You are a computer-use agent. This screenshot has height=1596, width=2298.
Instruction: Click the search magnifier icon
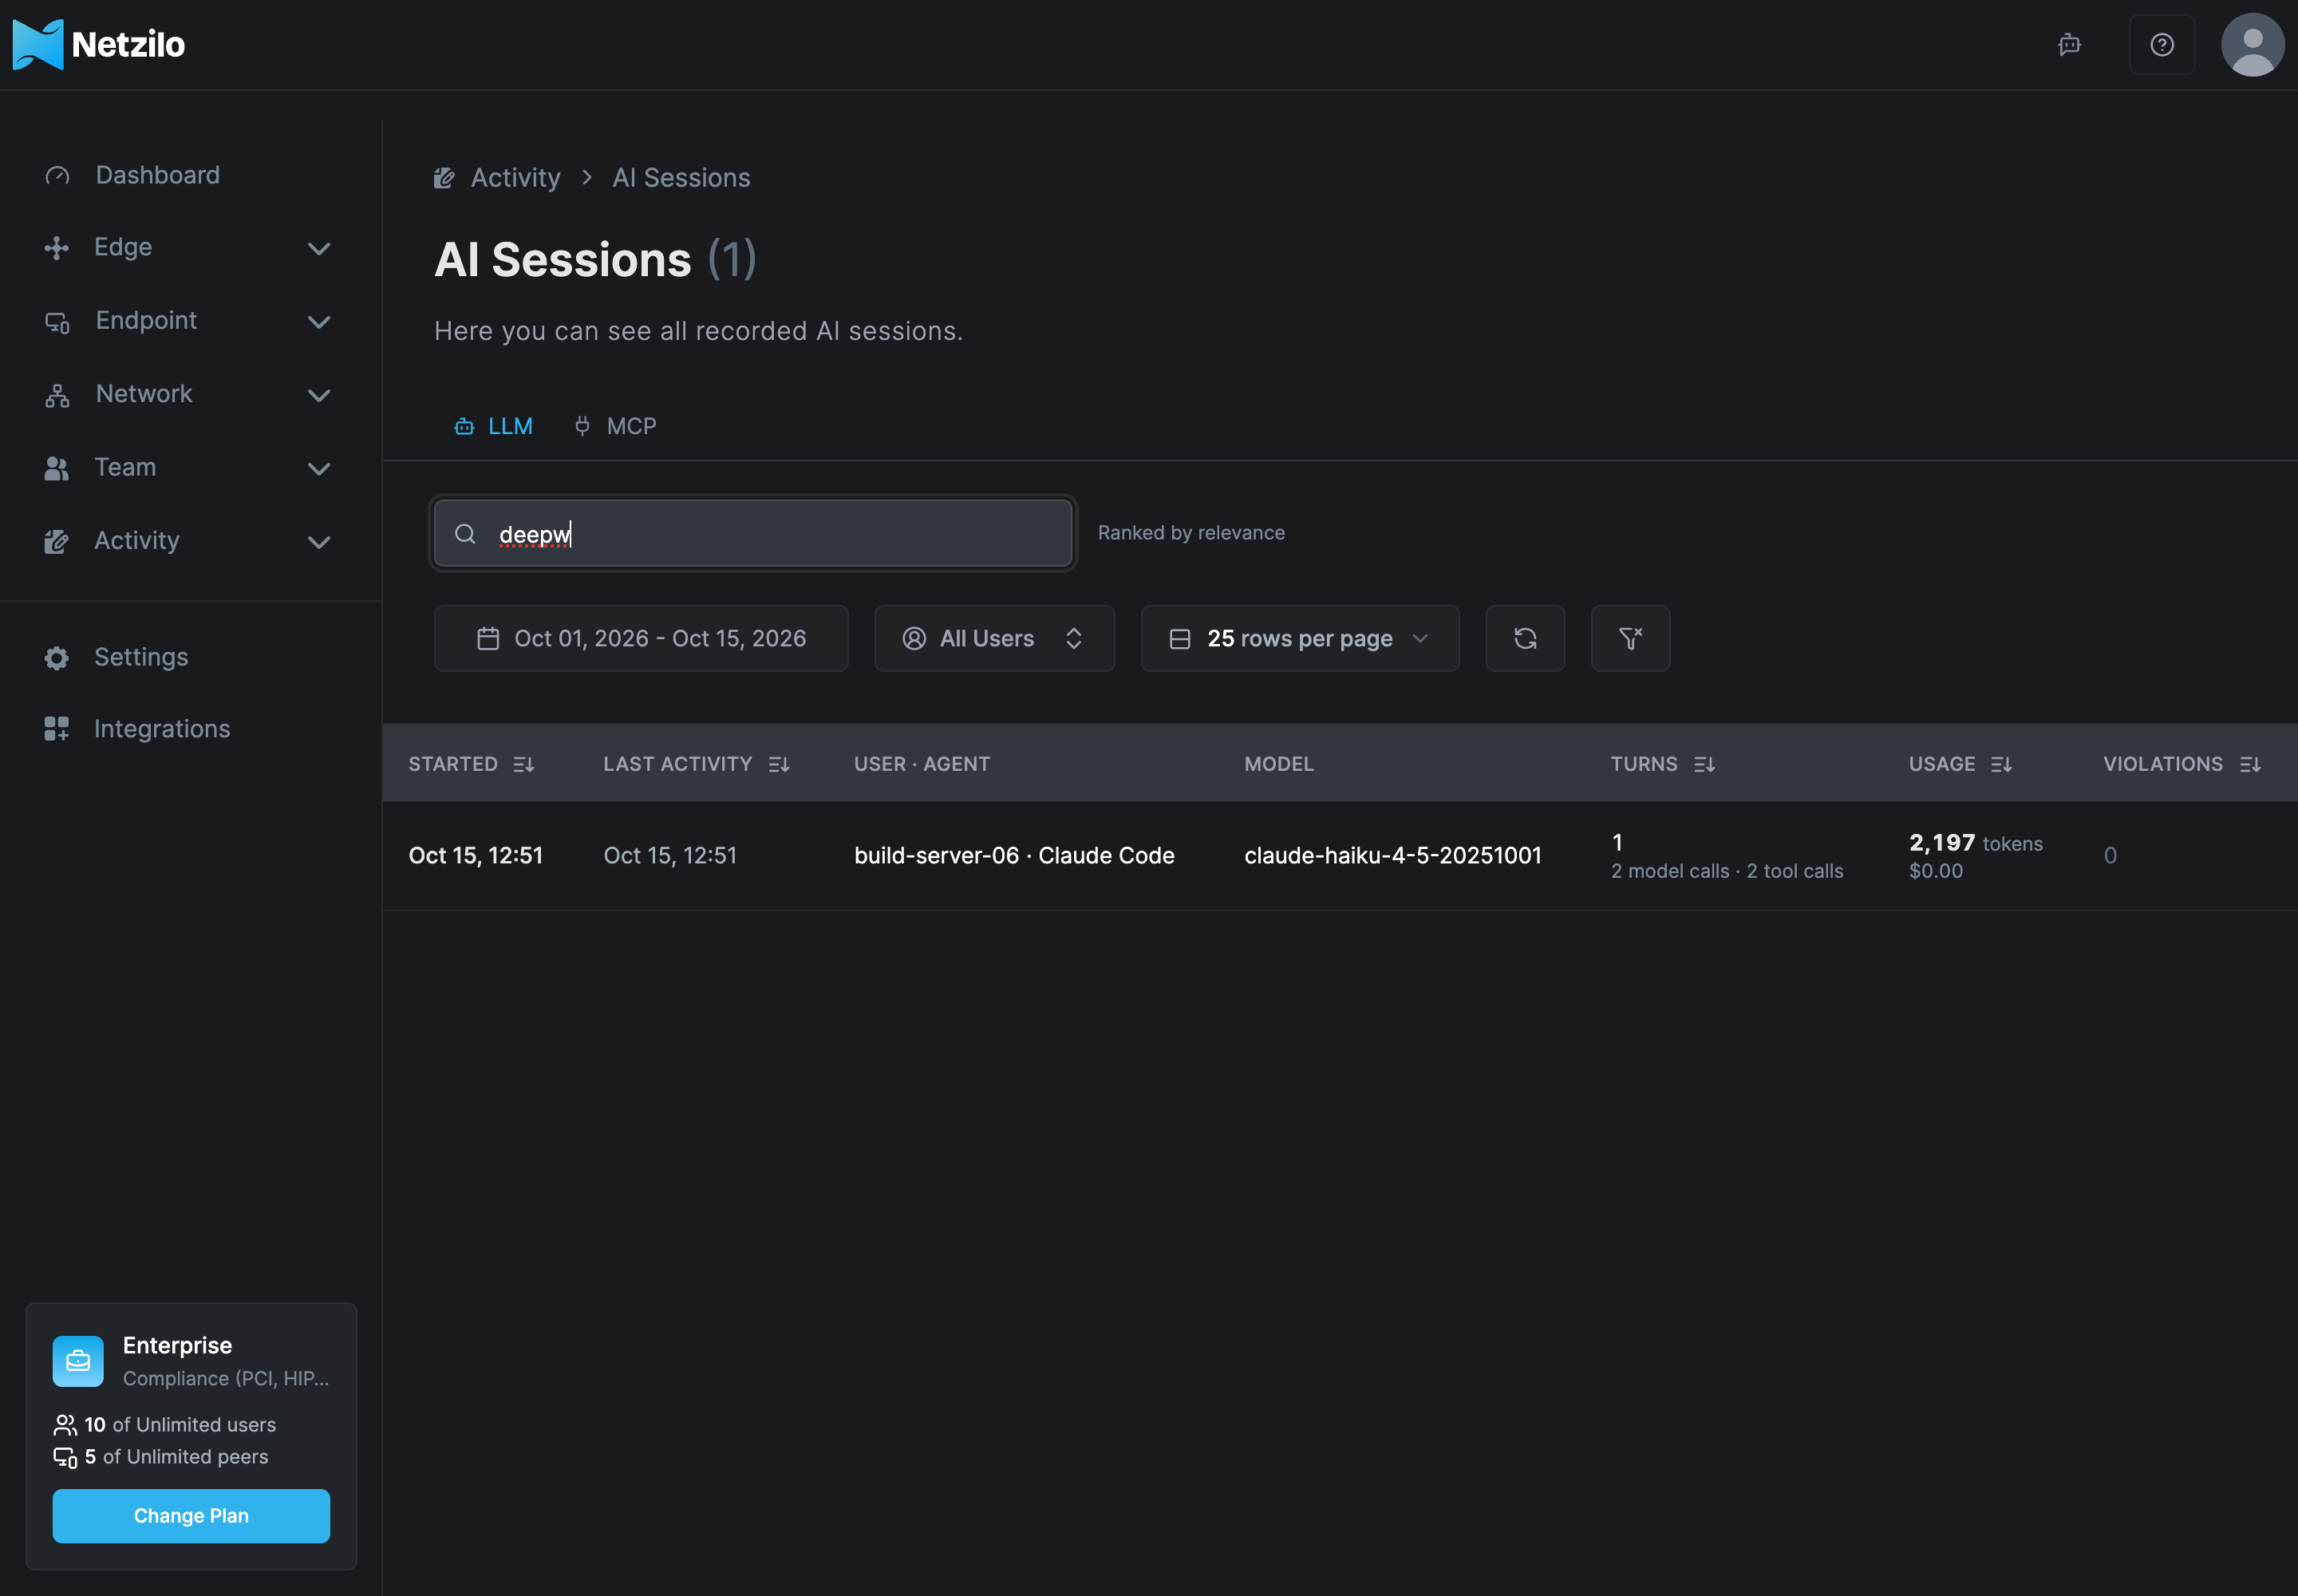point(465,534)
